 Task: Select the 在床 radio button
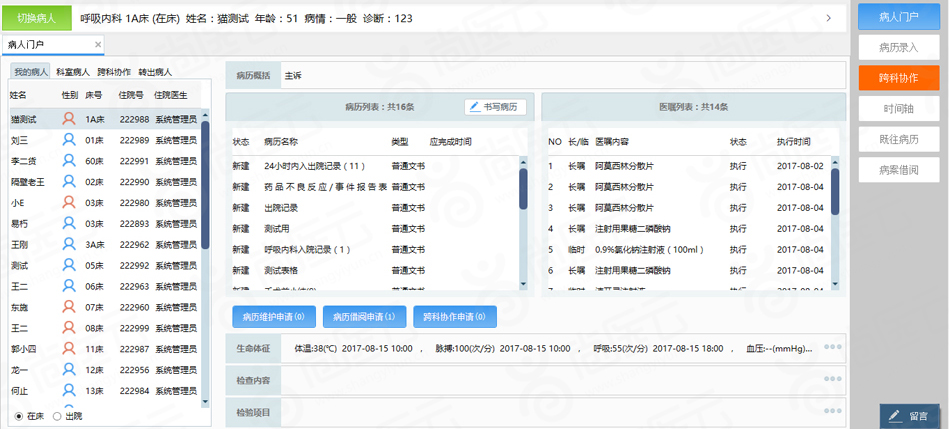(19, 416)
